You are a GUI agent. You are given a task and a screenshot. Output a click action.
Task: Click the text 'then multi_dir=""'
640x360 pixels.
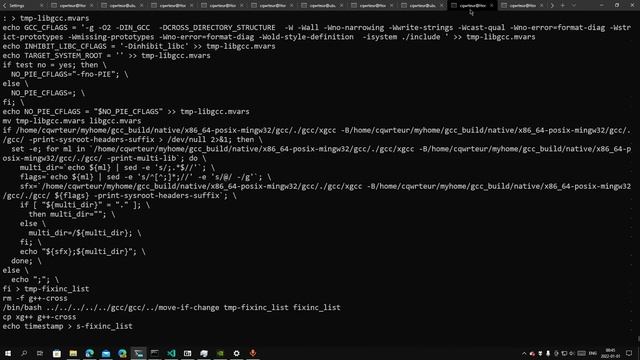click(67, 214)
